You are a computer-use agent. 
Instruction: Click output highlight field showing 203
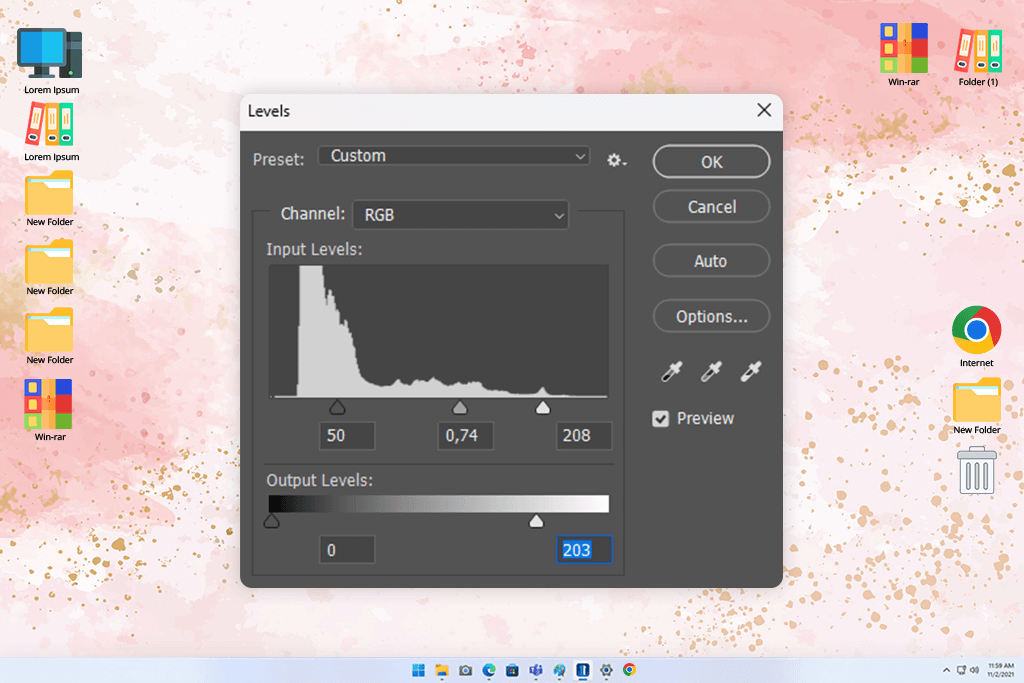point(584,550)
